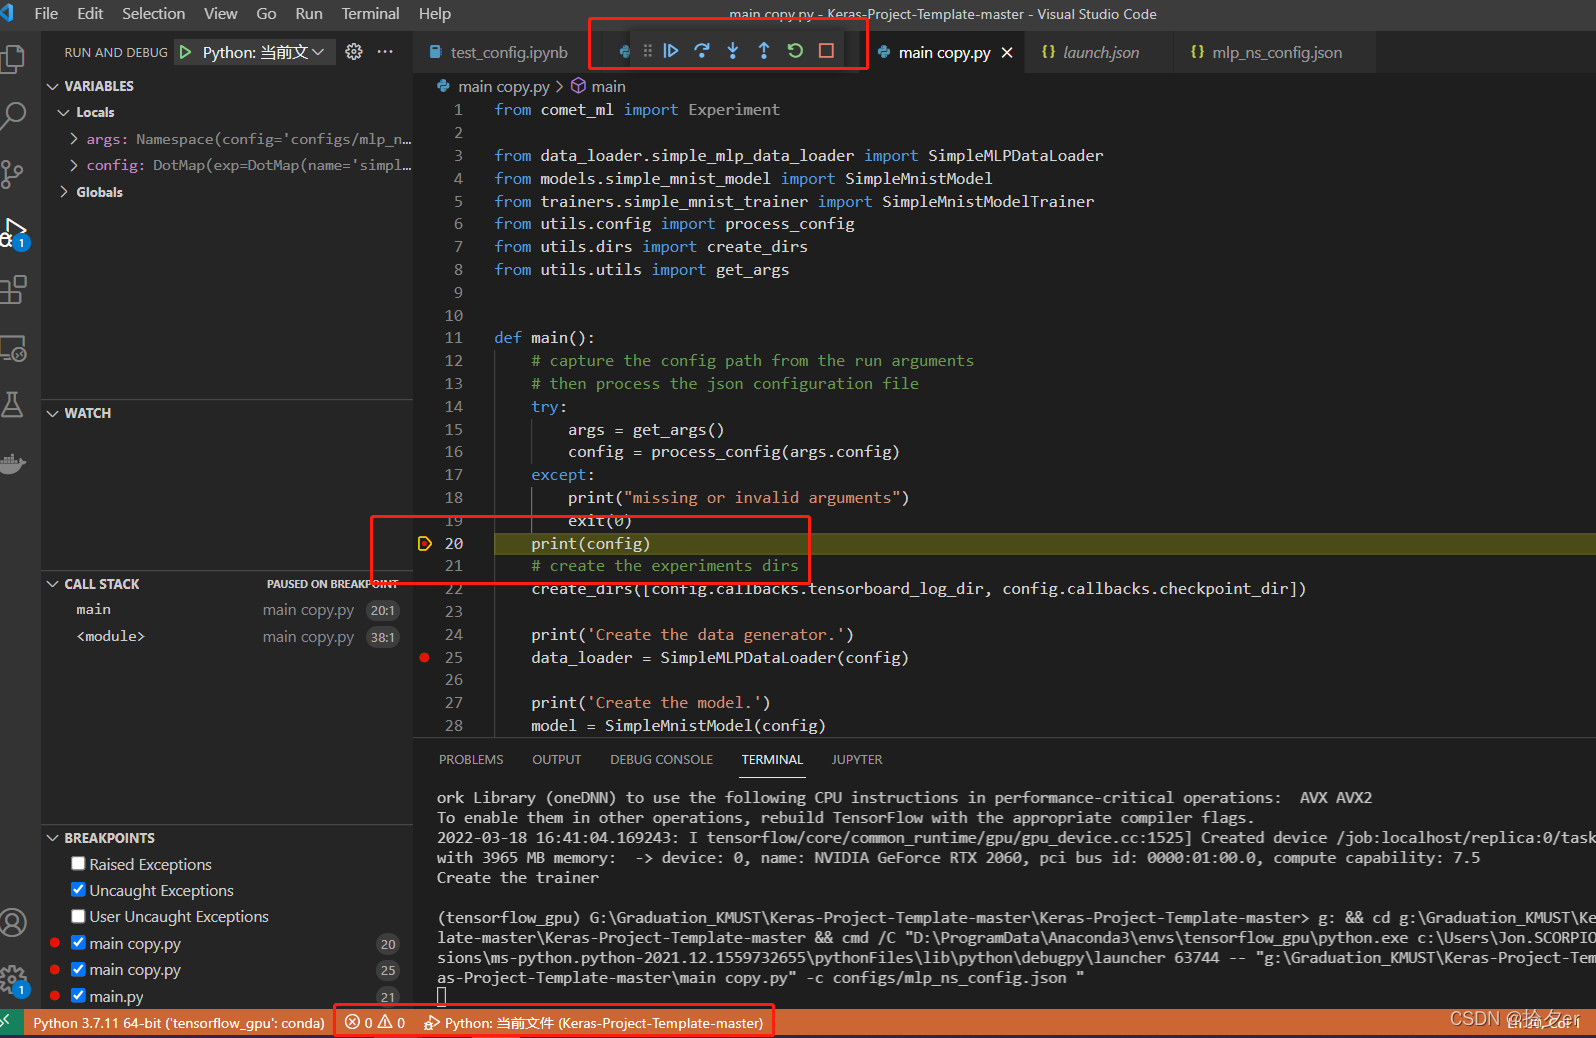
Task: Open the File menu
Action: pyautogui.click(x=46, y=14)
